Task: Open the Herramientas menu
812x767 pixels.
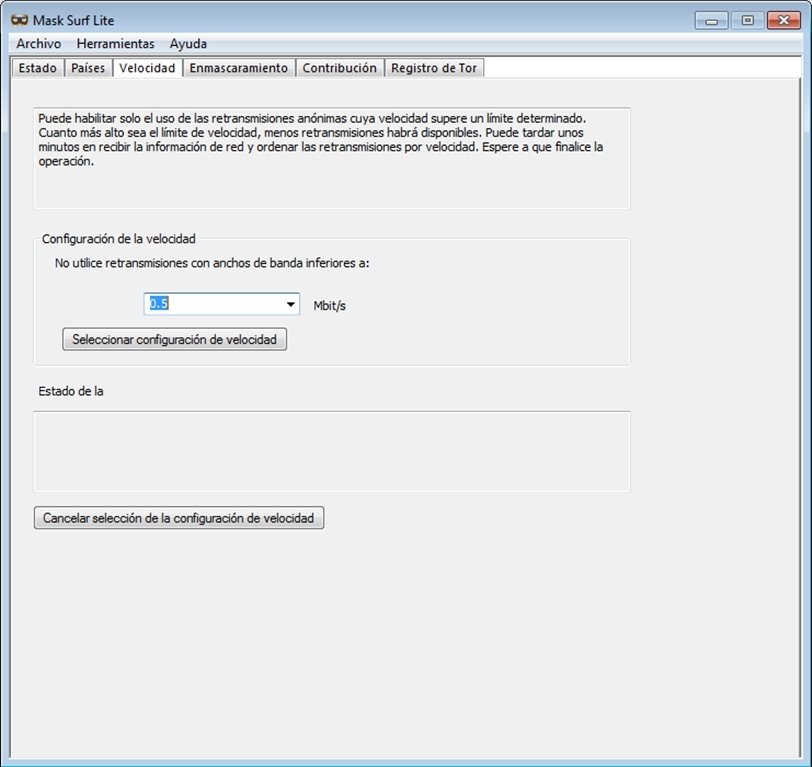Action: pos(115,44)
